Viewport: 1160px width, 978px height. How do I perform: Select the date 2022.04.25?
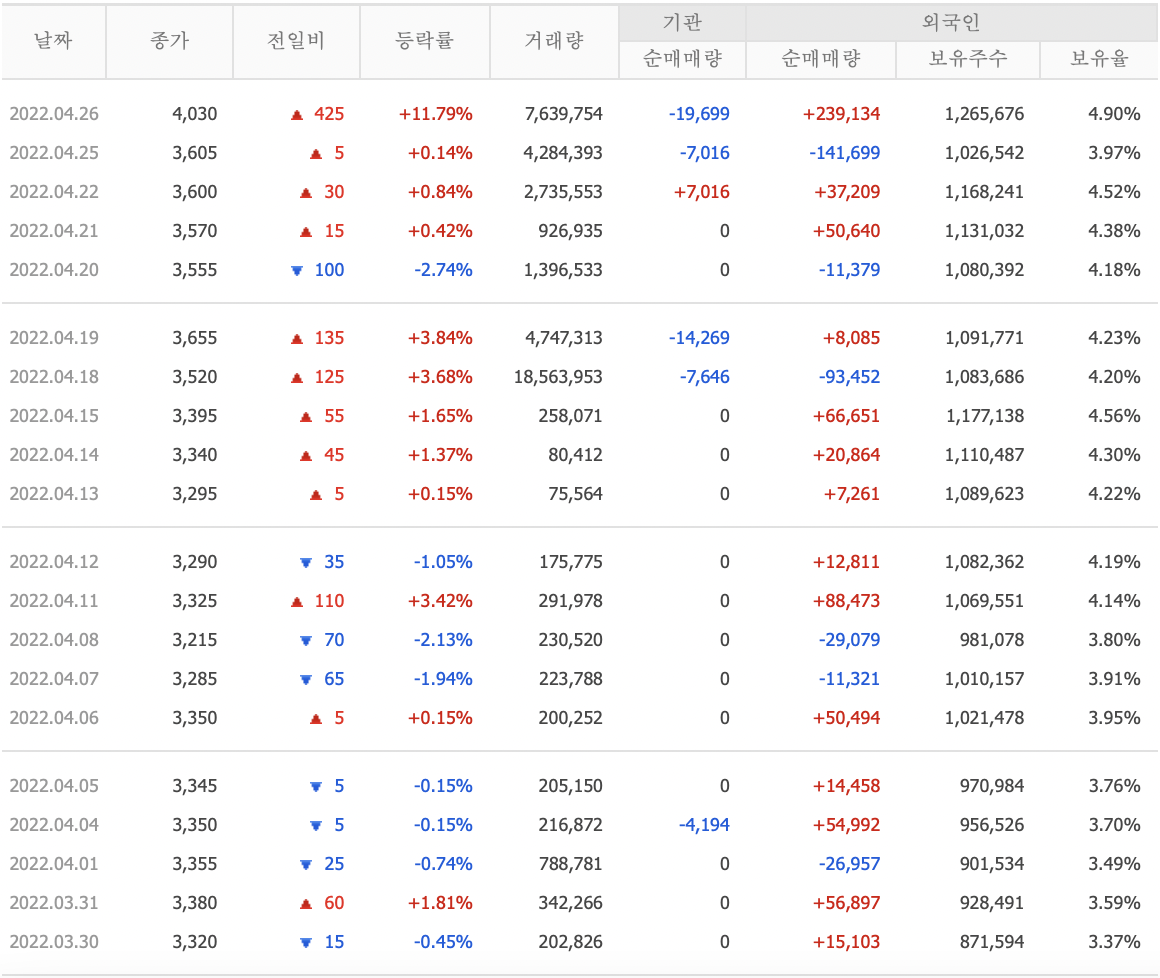click(54, 153)
